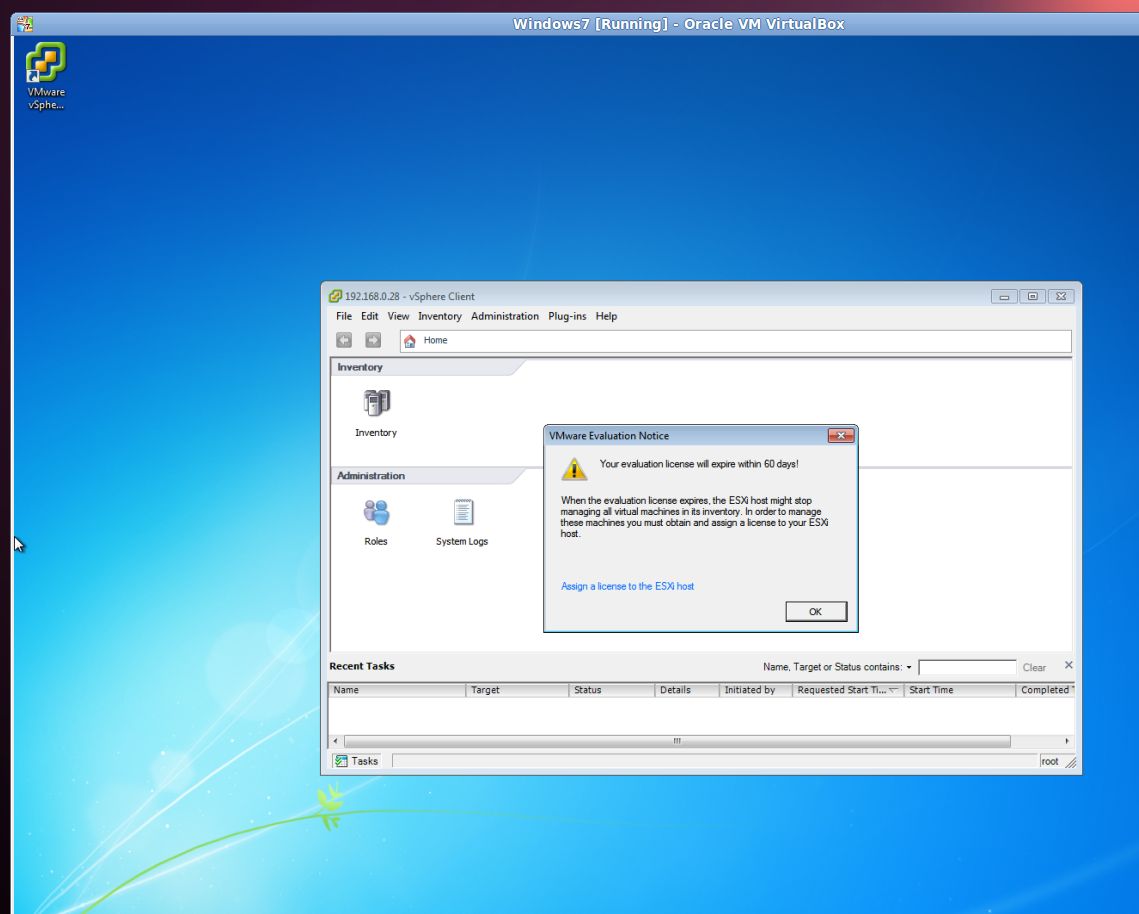Screen dimensions: 1139x914
Task: Open the VMware vSphere desktop shortcut
Action: click(x=46, y=76)
